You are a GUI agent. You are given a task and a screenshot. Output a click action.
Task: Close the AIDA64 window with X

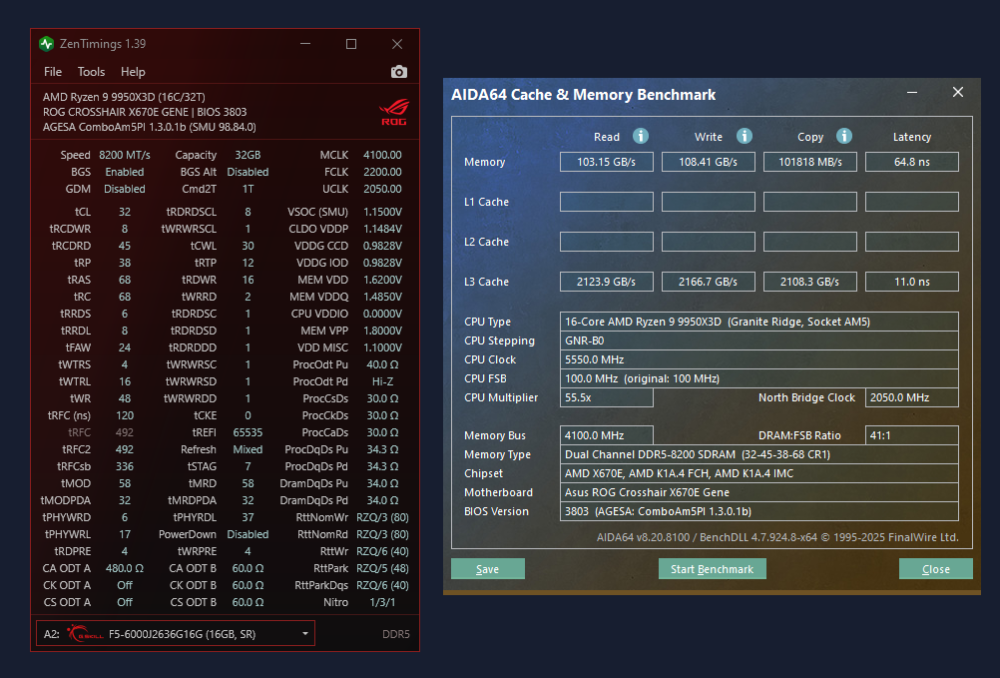957,92
